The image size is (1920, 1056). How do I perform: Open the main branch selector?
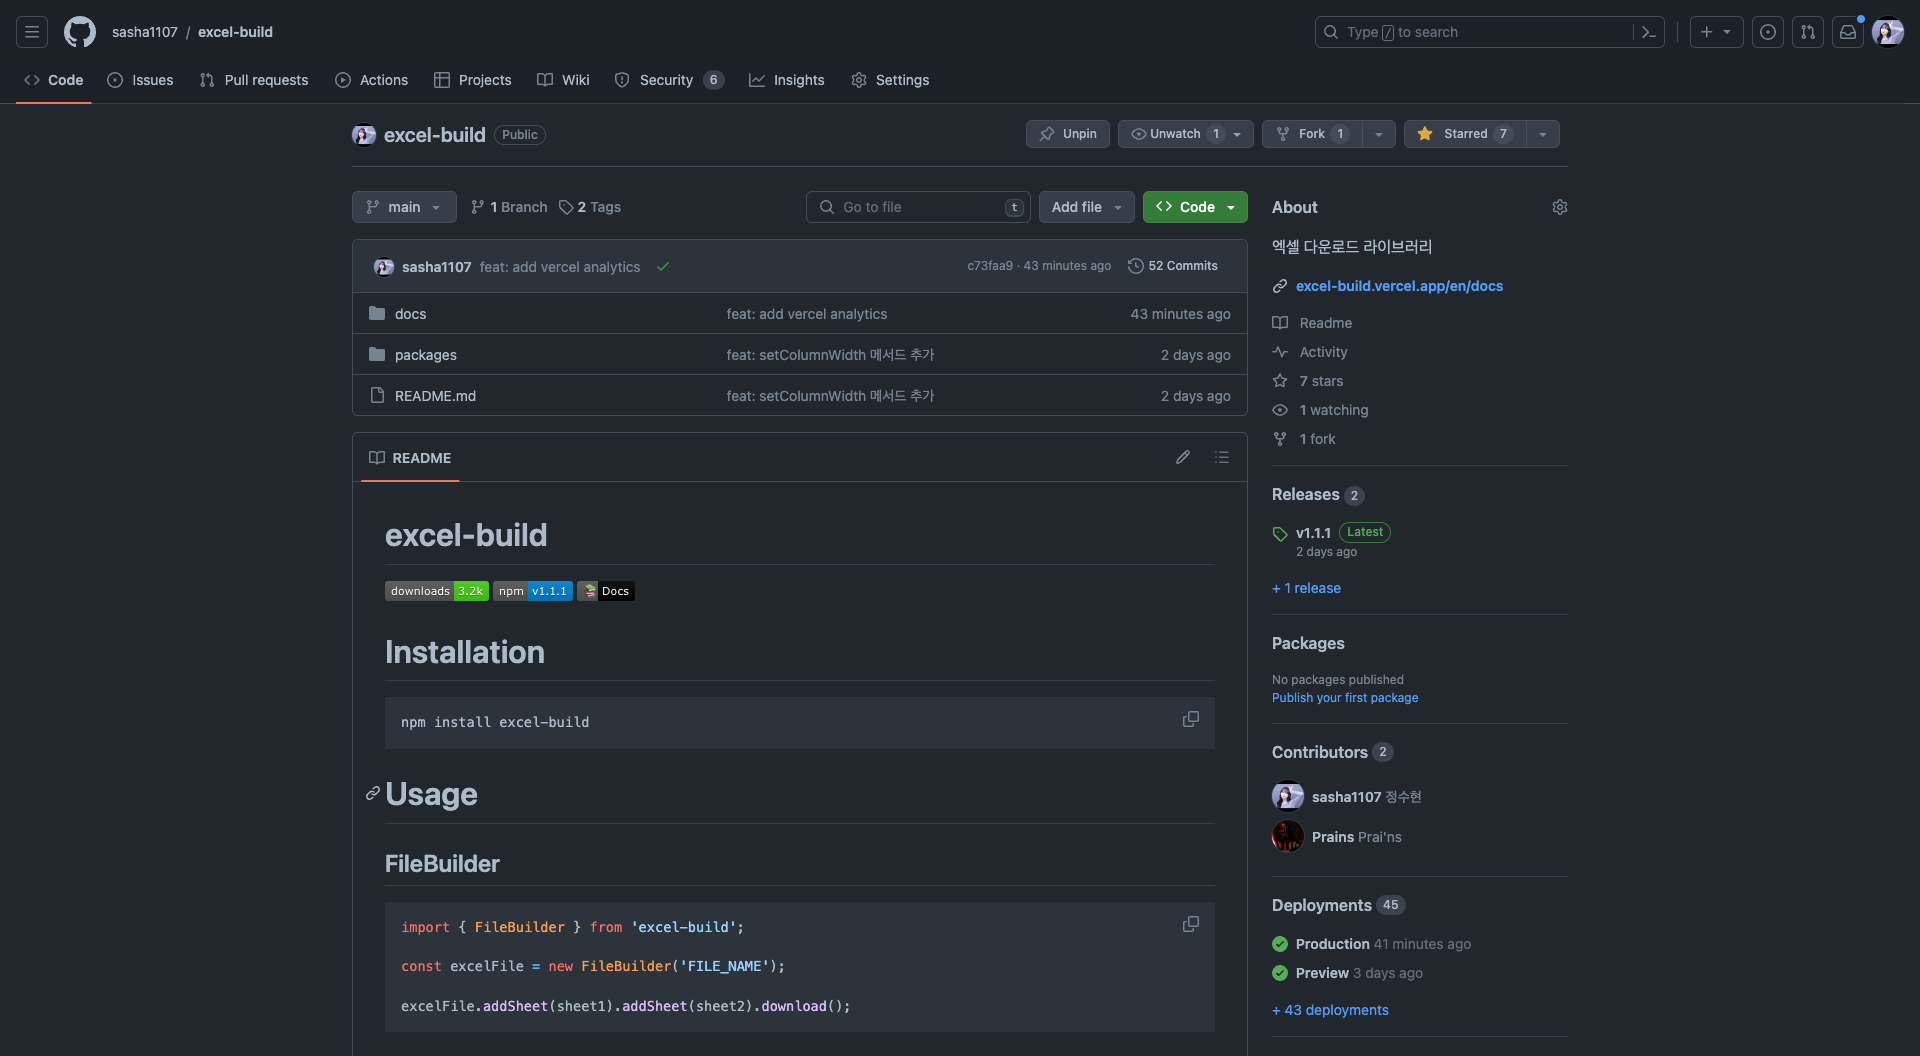[x=404, y=207]
